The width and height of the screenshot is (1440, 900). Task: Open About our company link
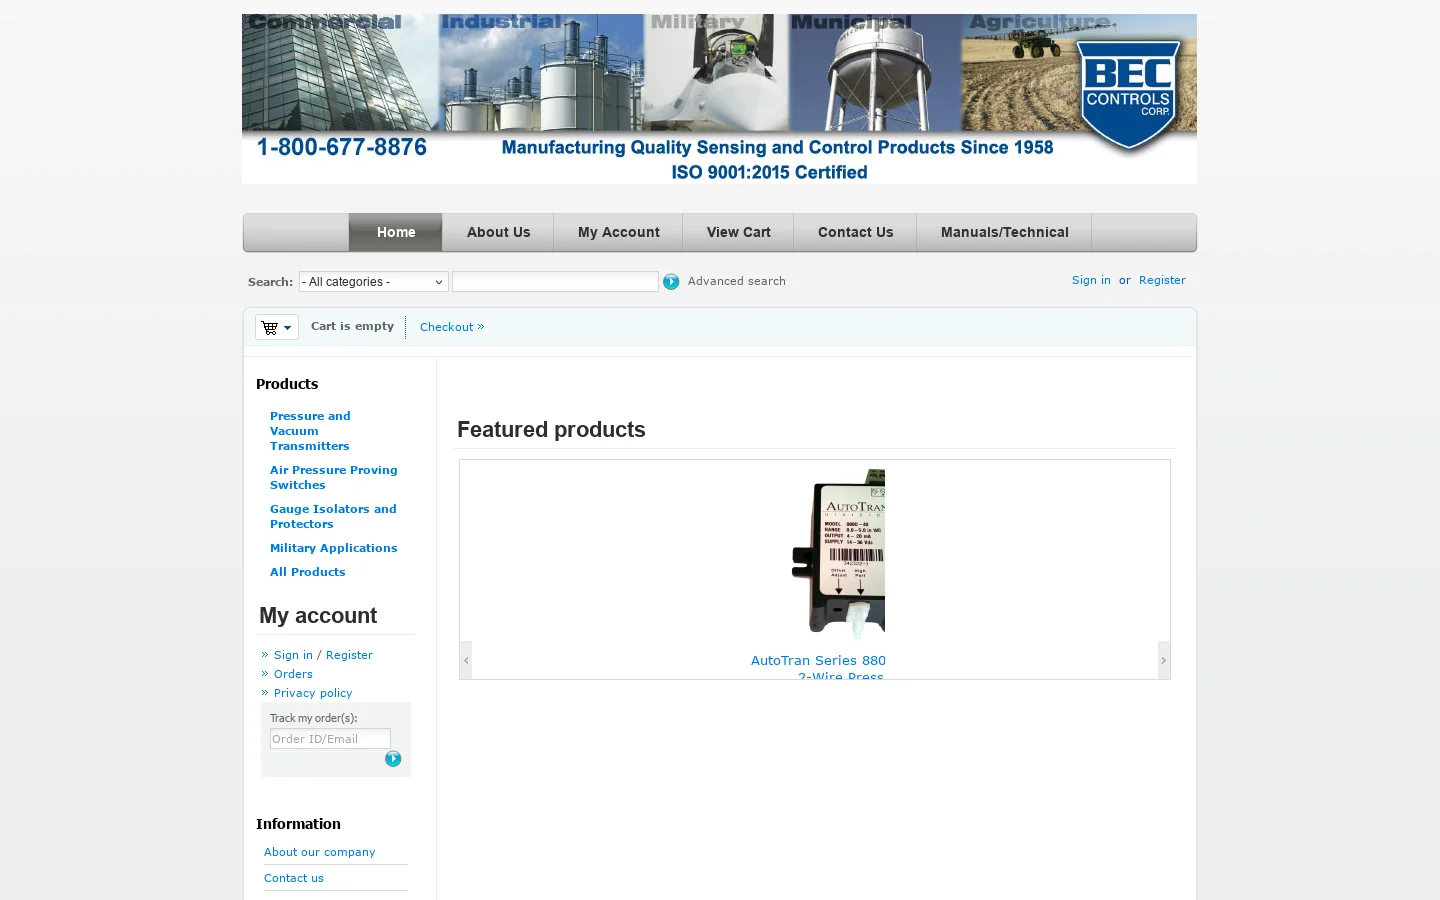point(319,852)
